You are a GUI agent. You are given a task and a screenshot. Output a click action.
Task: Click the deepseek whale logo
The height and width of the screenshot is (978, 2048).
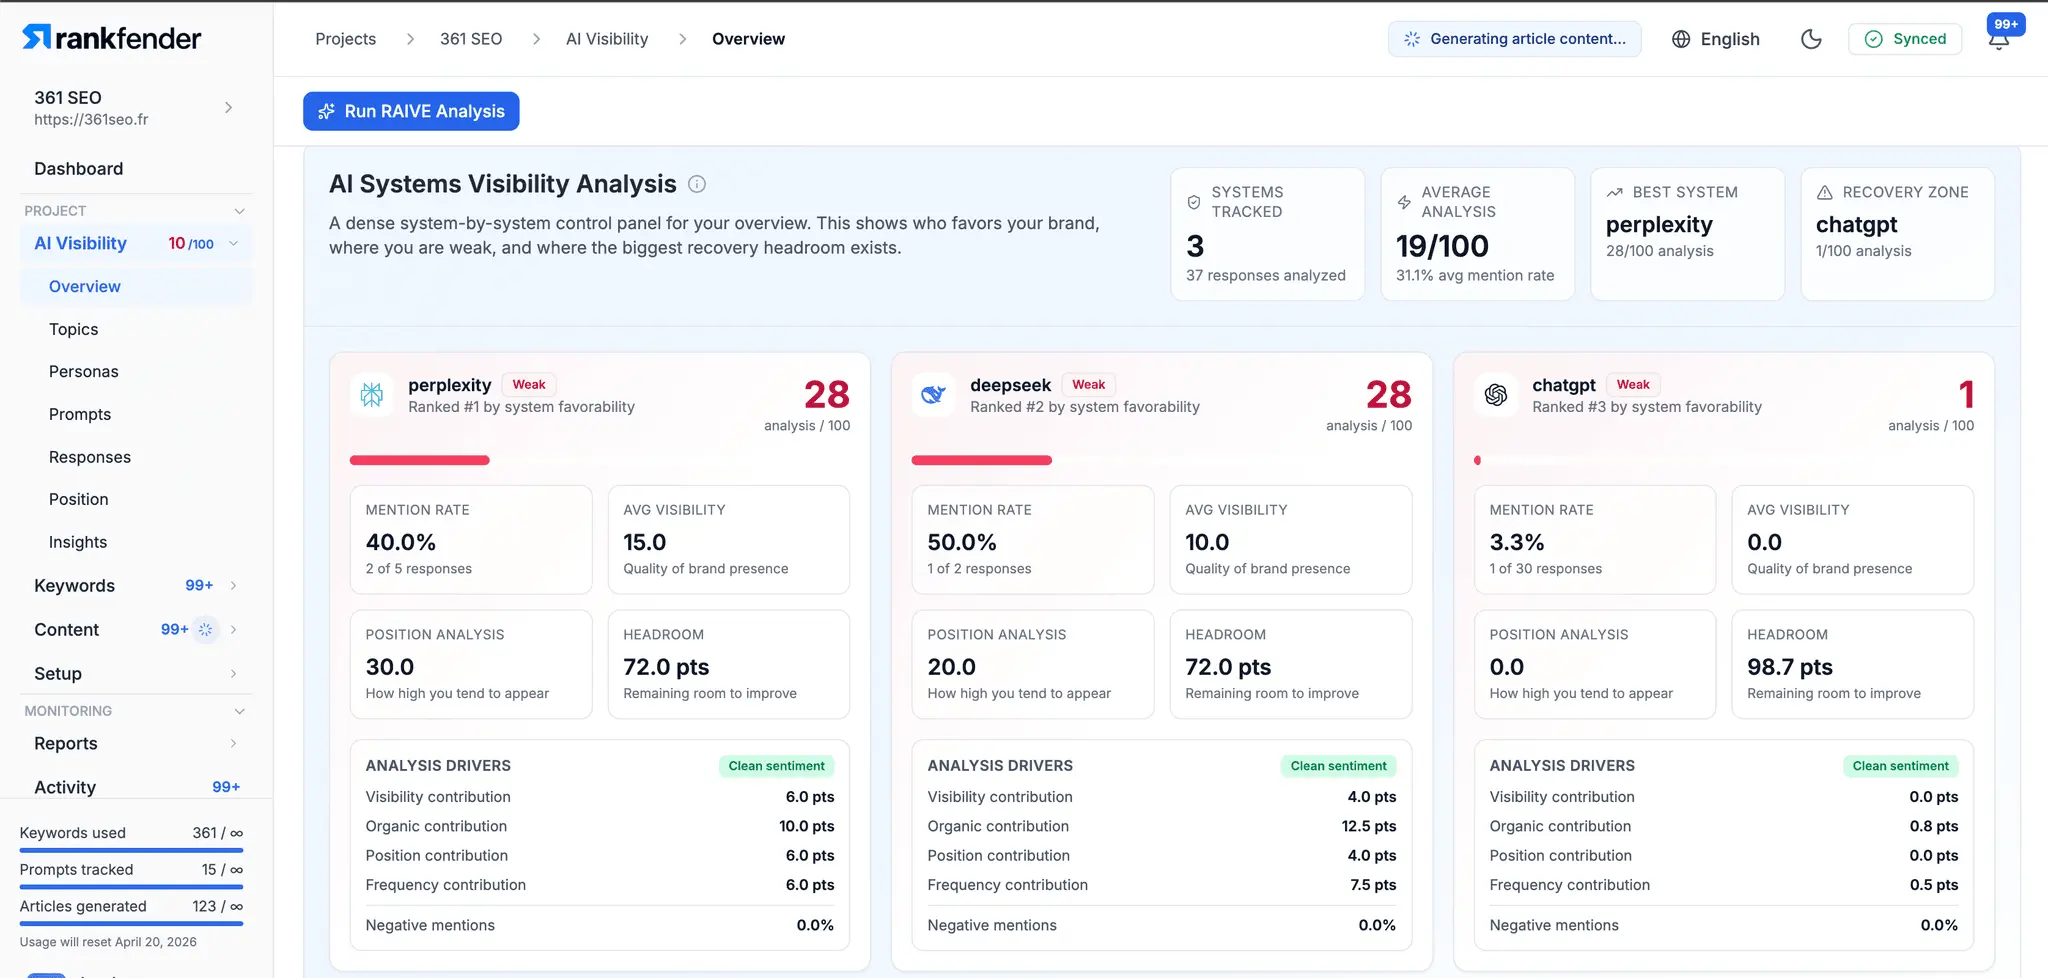click(x=933, y=395)
